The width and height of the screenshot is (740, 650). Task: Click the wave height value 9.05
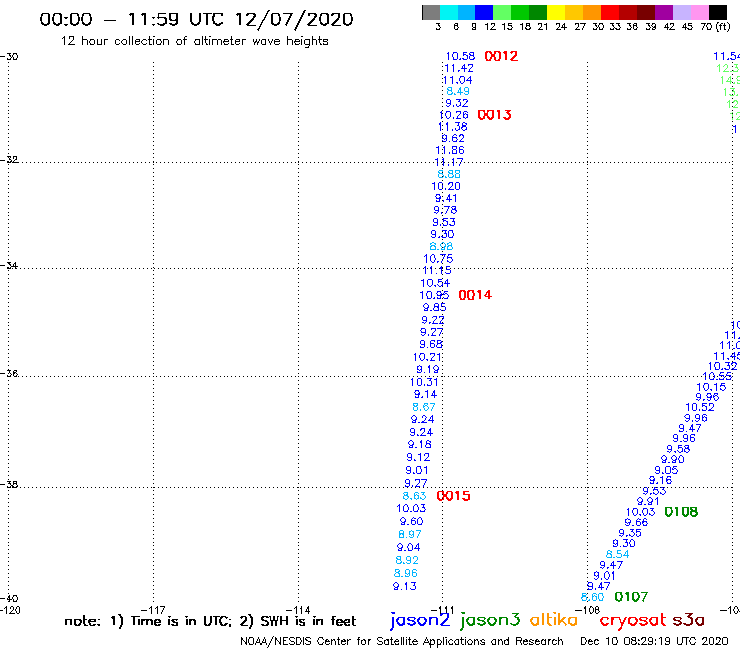pos(666,470)
